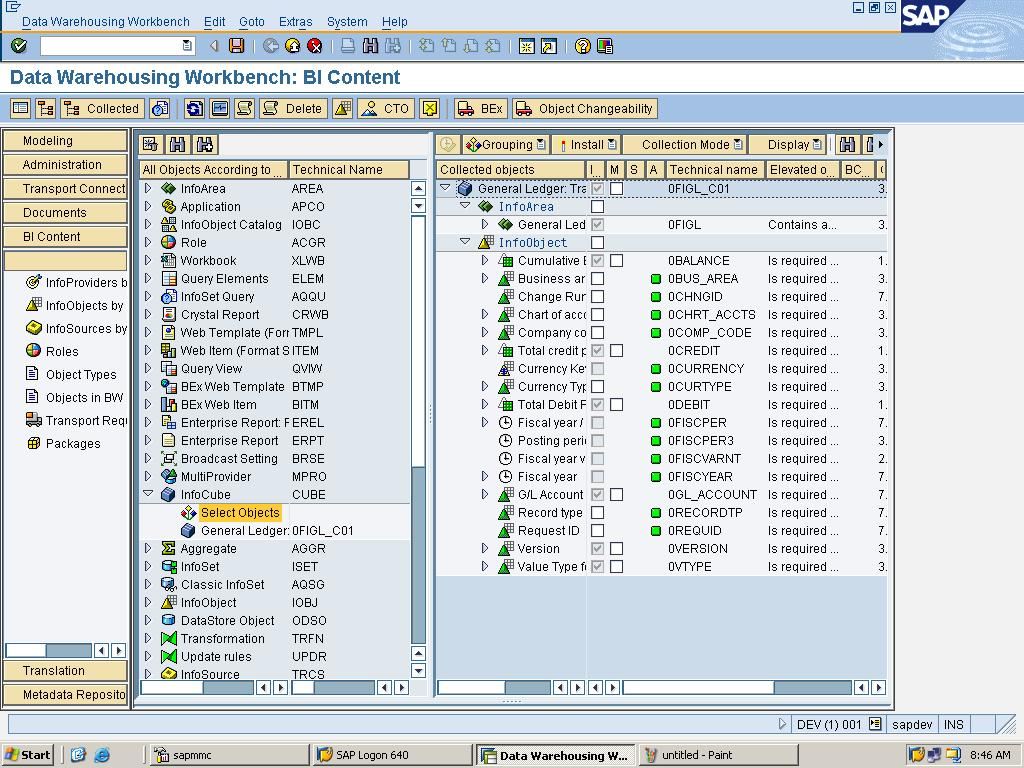The height and width of the screenshot is (768, 1024).
Task: Toggle the Install checkbox for Change Run row
Action: 597,296
